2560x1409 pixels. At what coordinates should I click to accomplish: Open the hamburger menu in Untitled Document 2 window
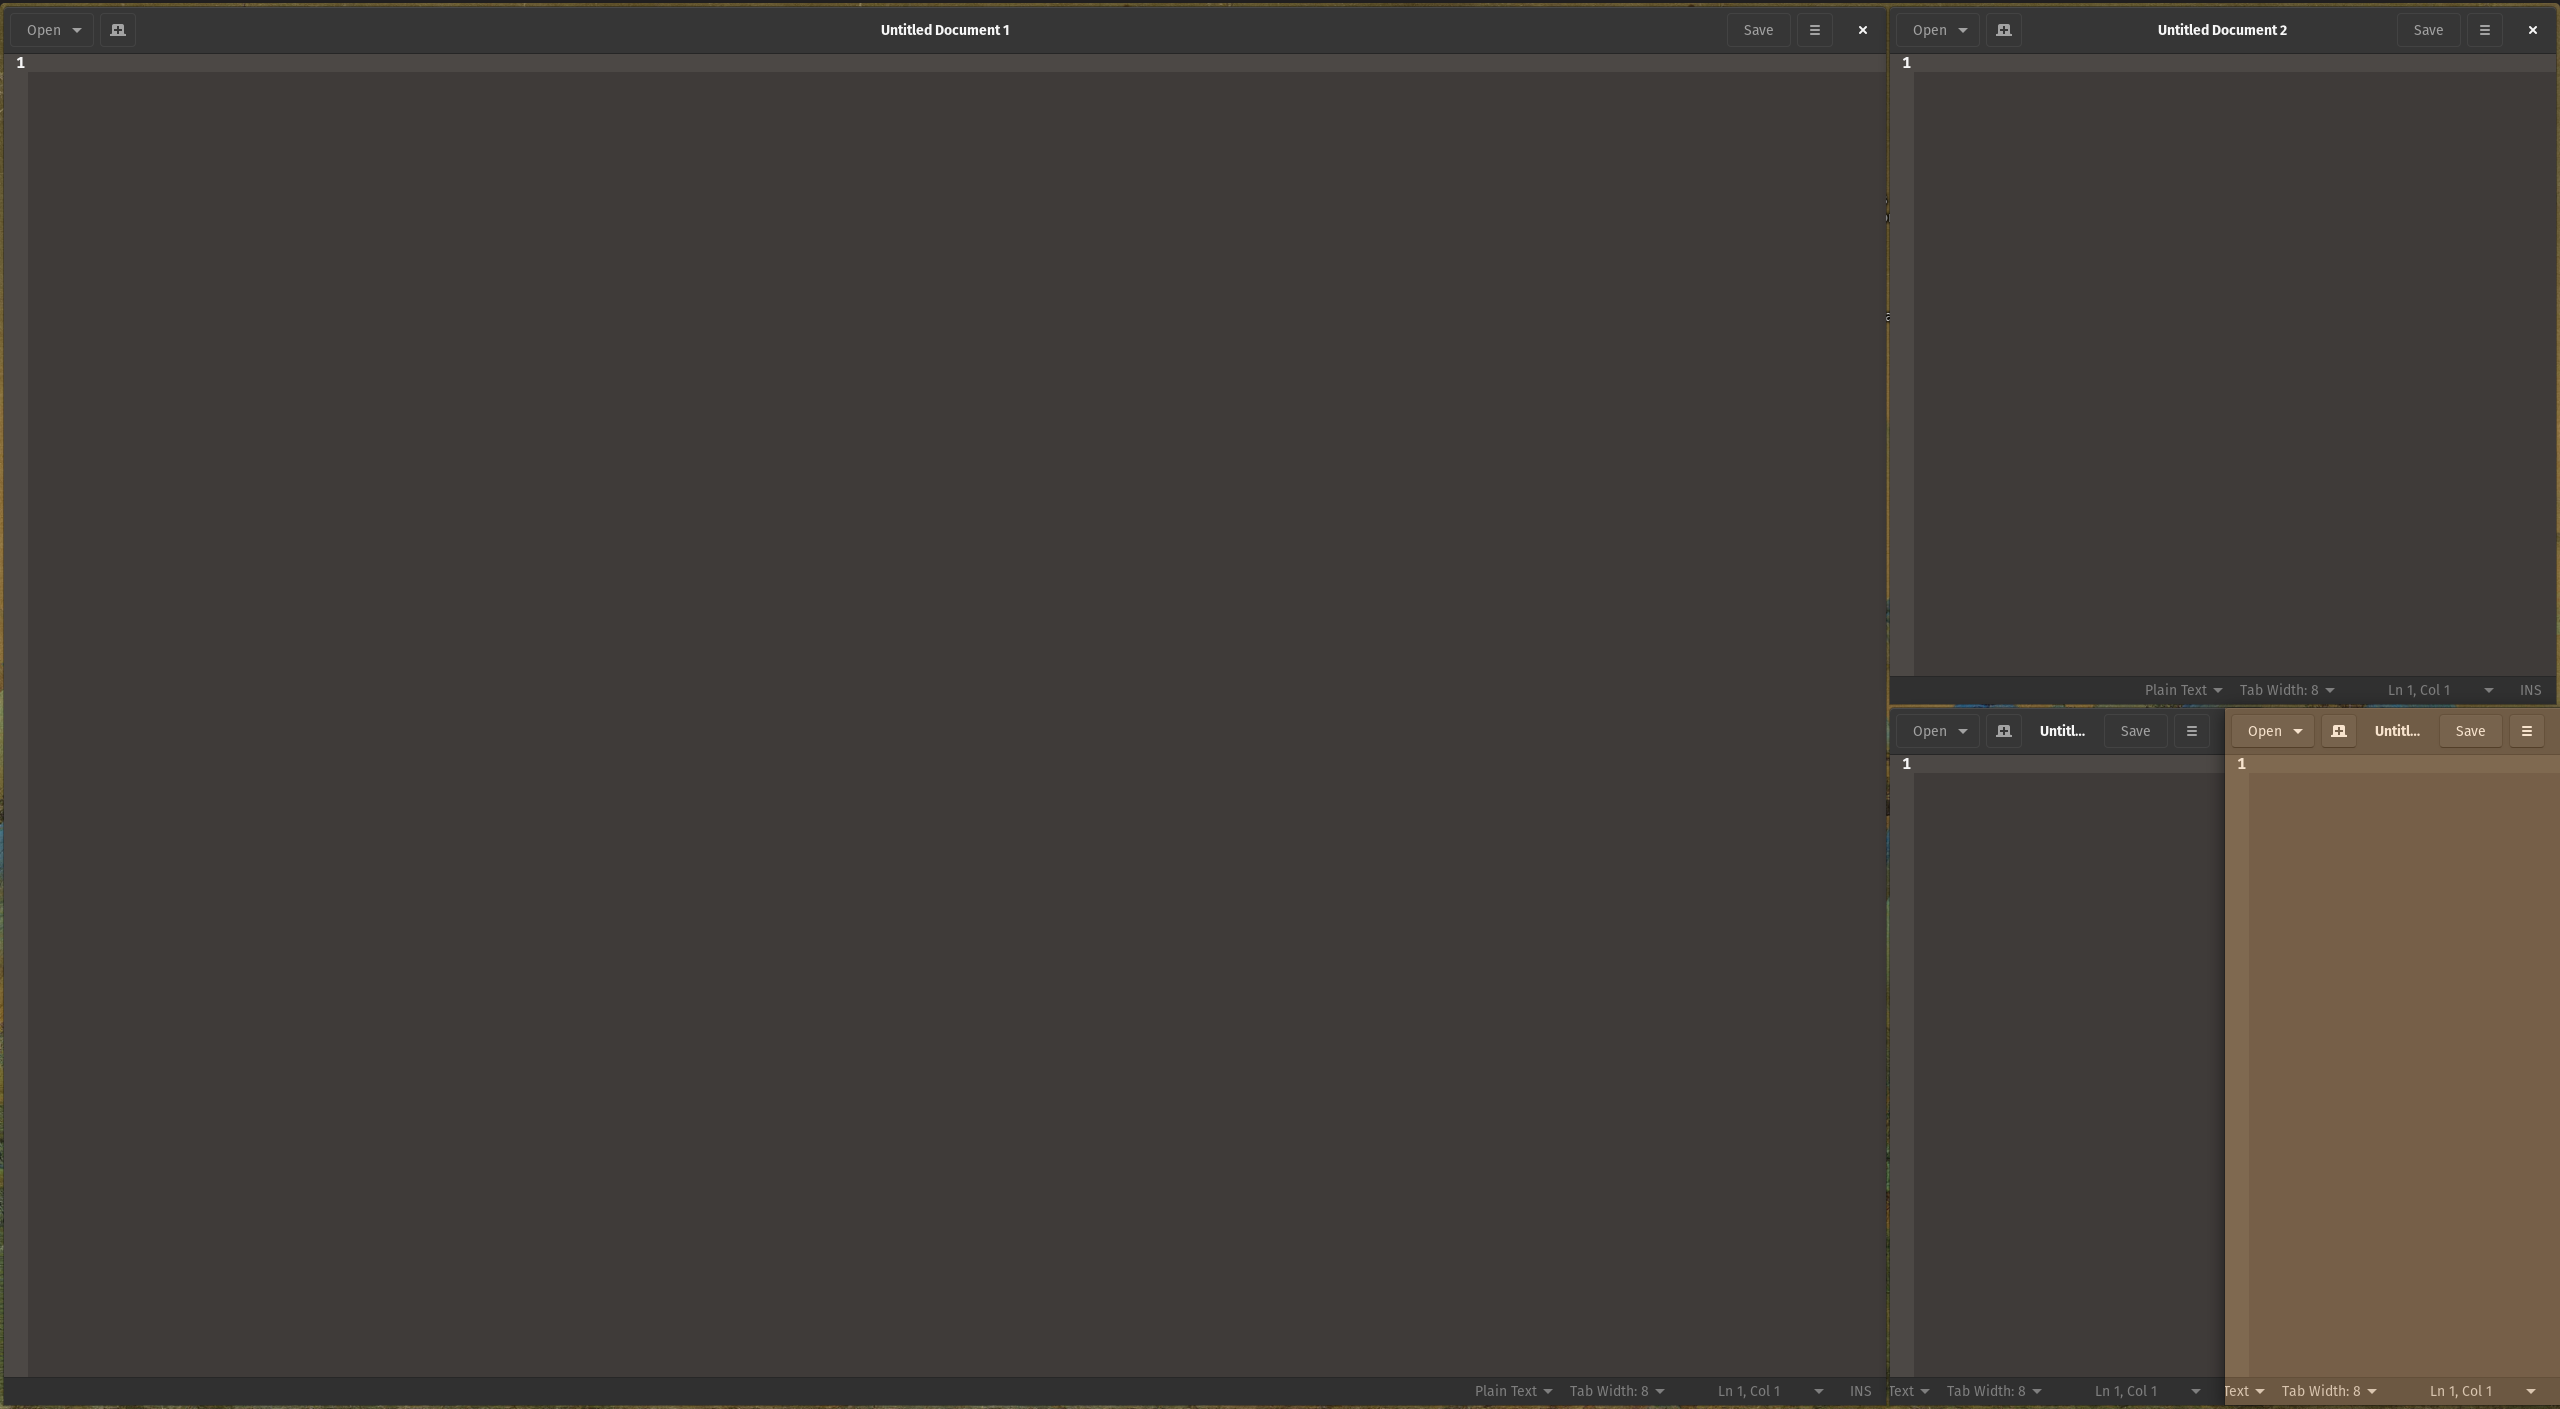point(2485,30)
